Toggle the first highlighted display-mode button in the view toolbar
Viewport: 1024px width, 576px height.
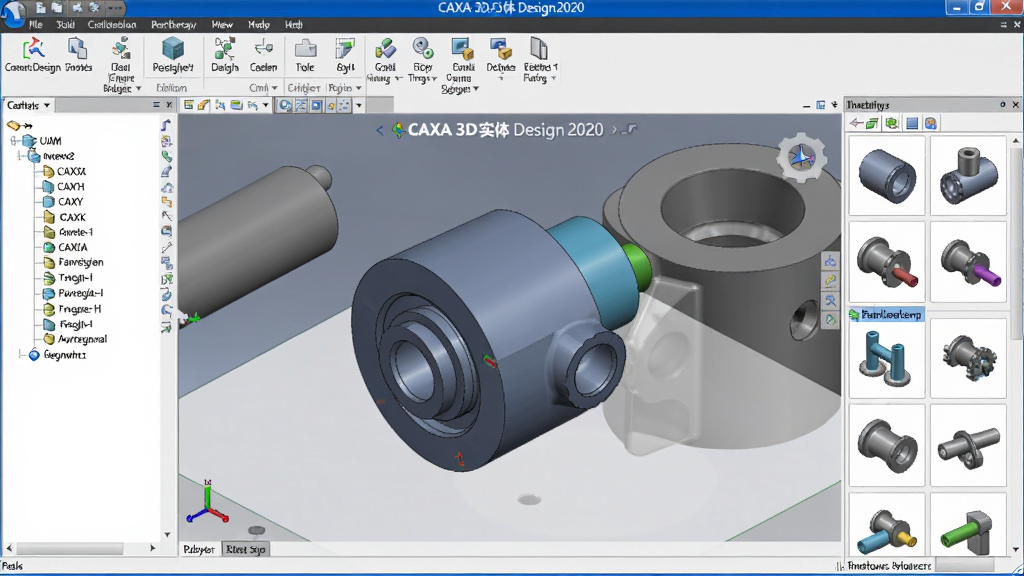tap(285, 105)
